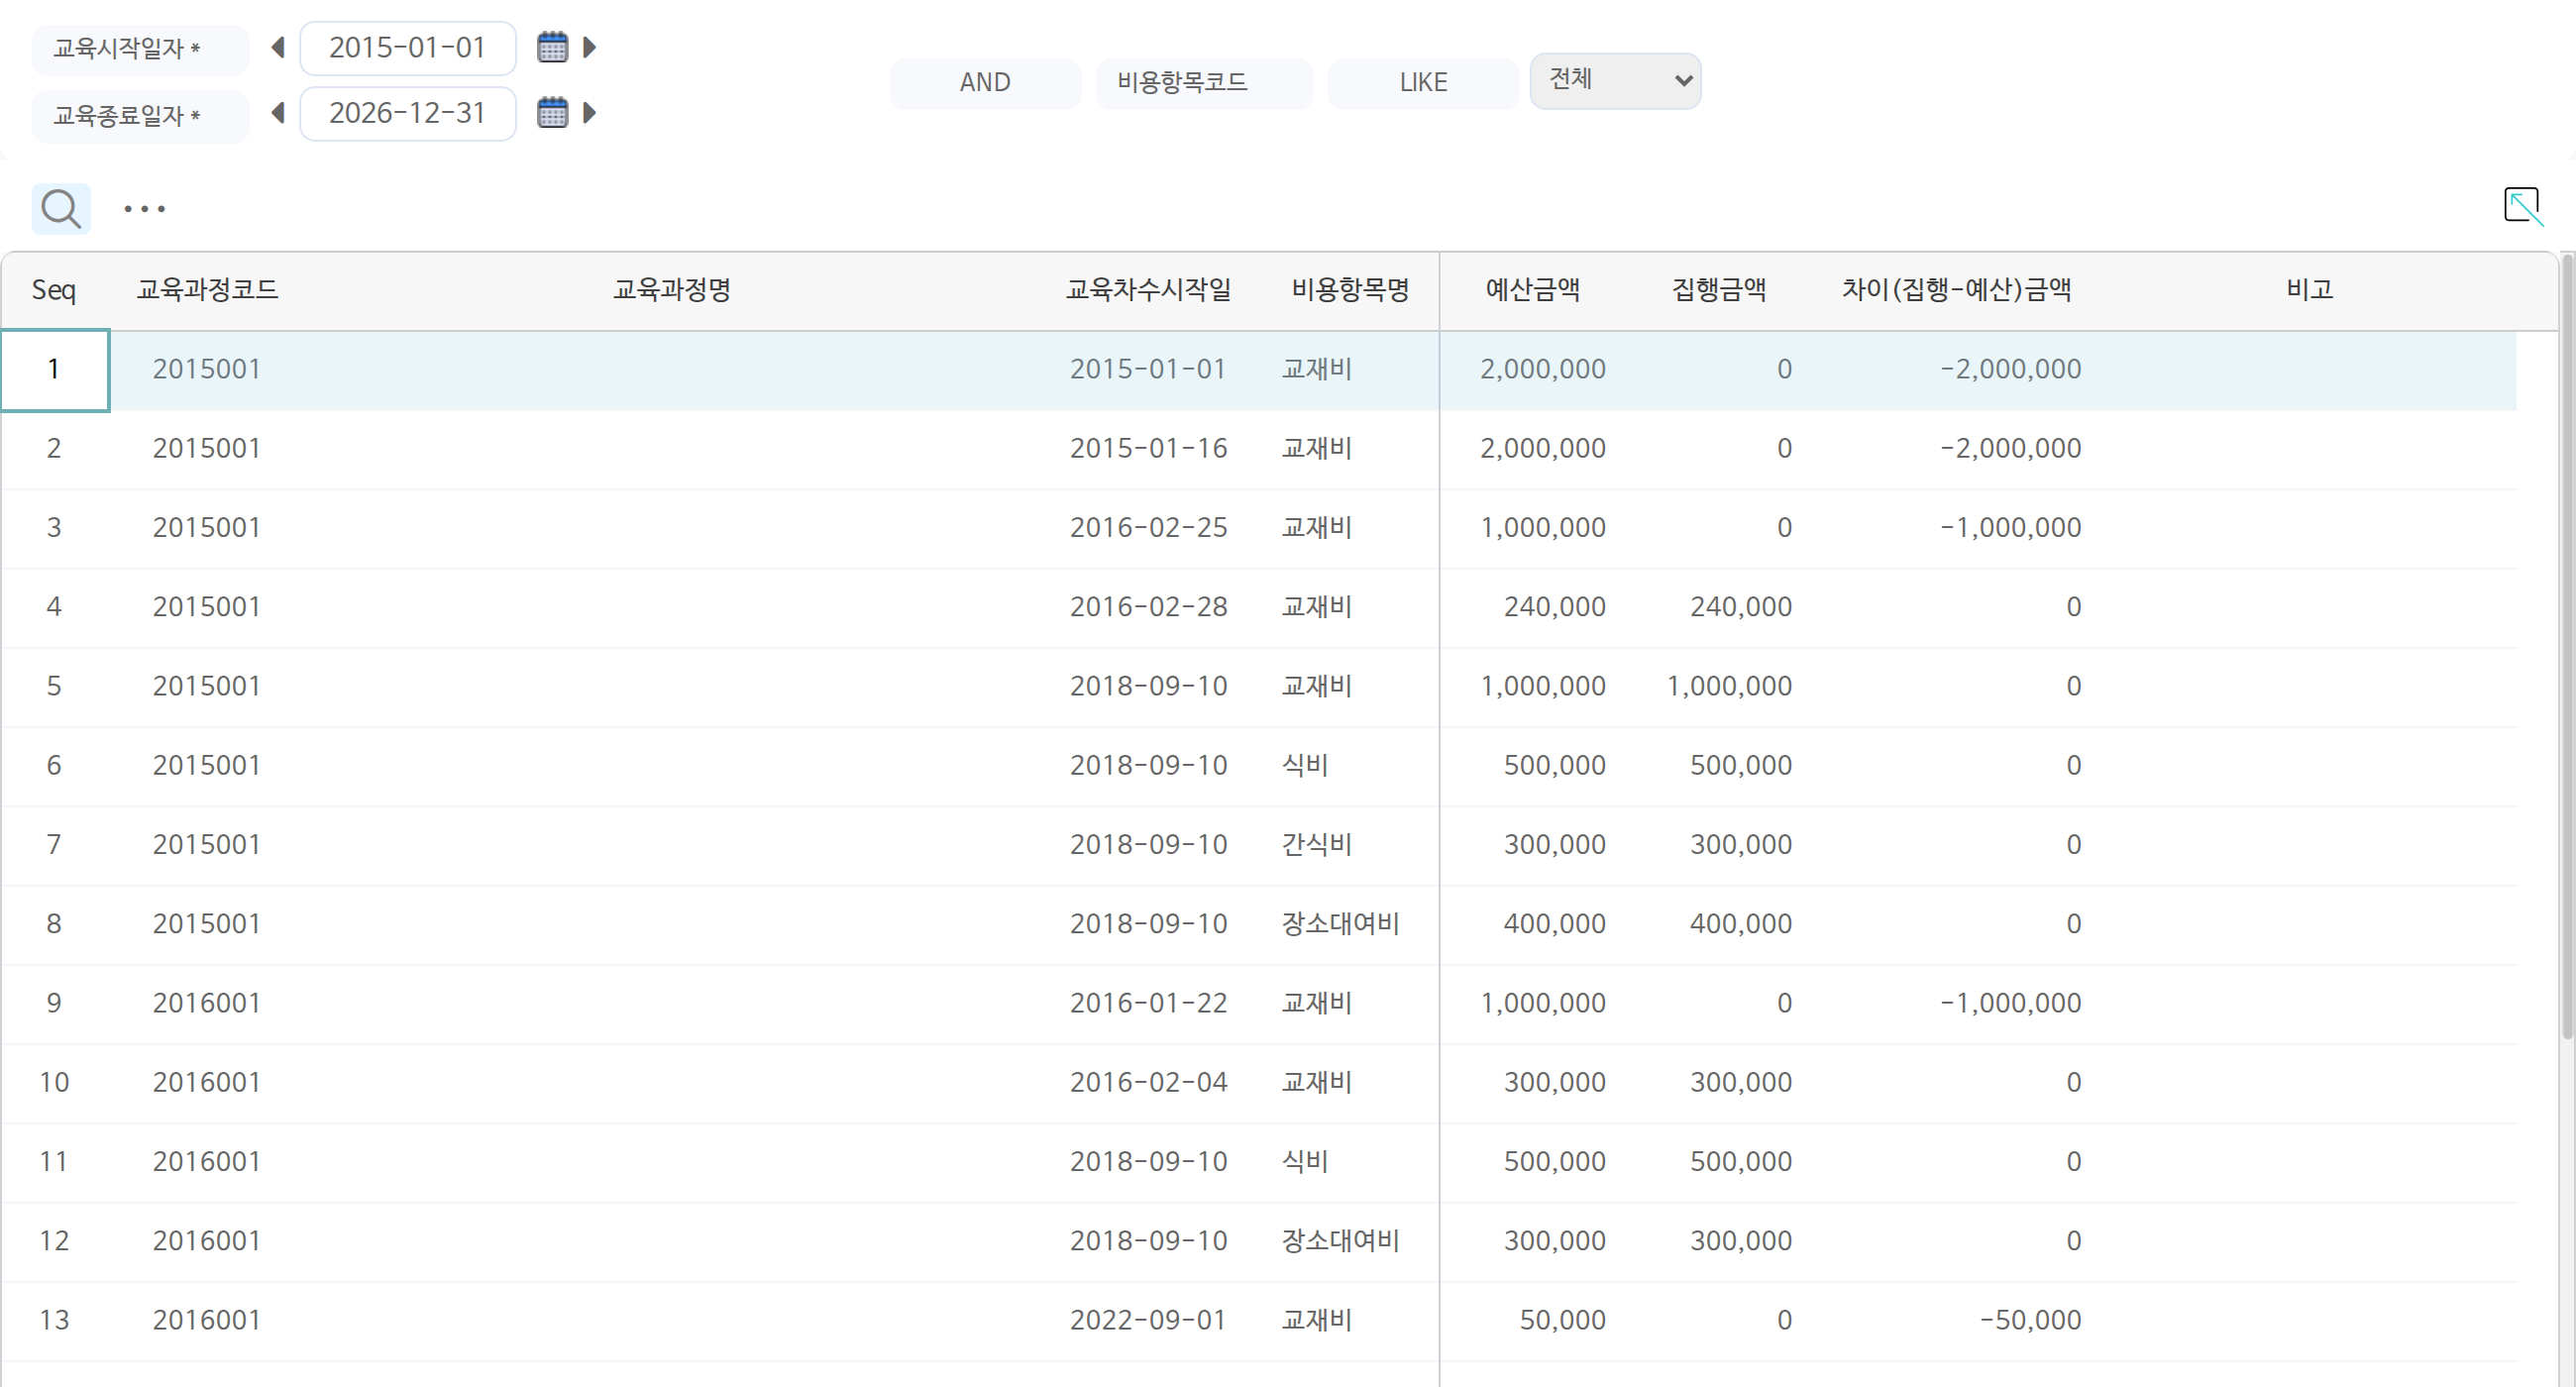The height and width of the screenshot is (1387, 2576).
Task: Click next-date arrow for 교육시작일자
Action: click(590, 47)
